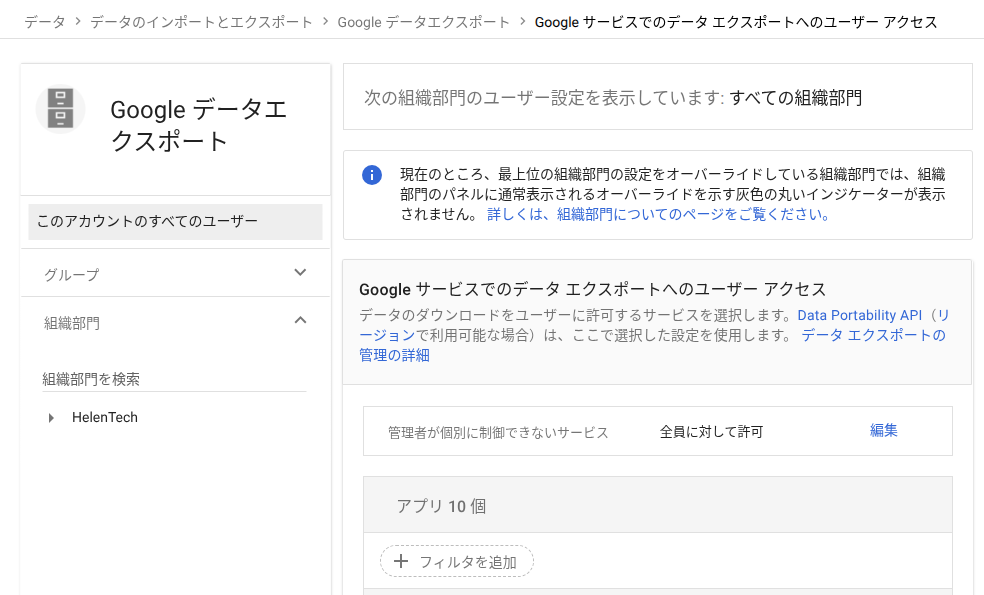The width and height of the screenshot is (984, 595).
Task: Click the アプリ 10 個 table header
Action: pos(441,506)
